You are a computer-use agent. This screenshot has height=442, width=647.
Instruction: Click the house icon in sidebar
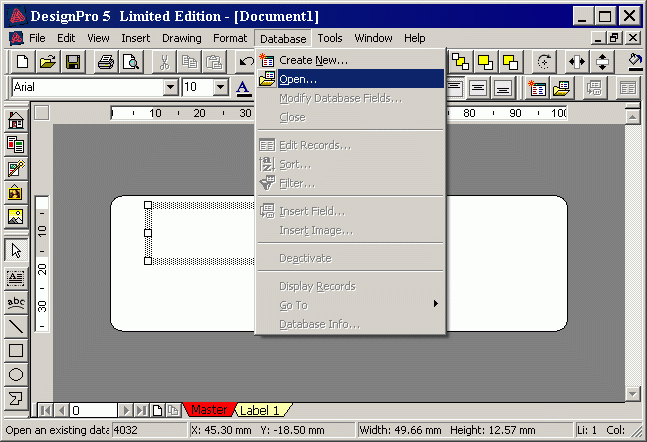(16, 121)
